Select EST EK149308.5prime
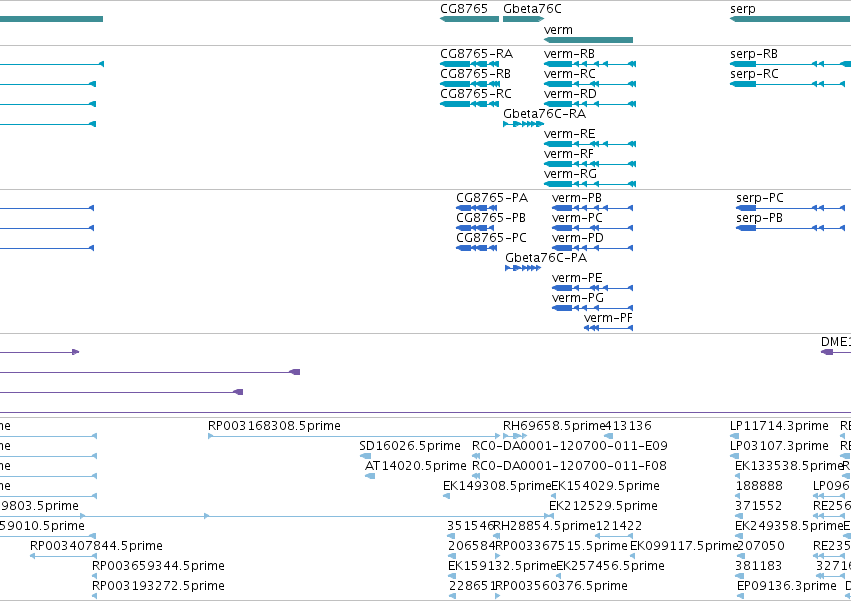Viewport: 851px width, 601px height. (x=447, y=496)
